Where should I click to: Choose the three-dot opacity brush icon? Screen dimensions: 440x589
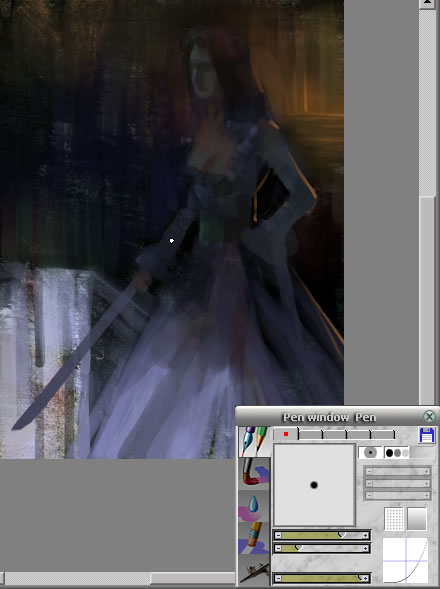click(x=396, y=453)
